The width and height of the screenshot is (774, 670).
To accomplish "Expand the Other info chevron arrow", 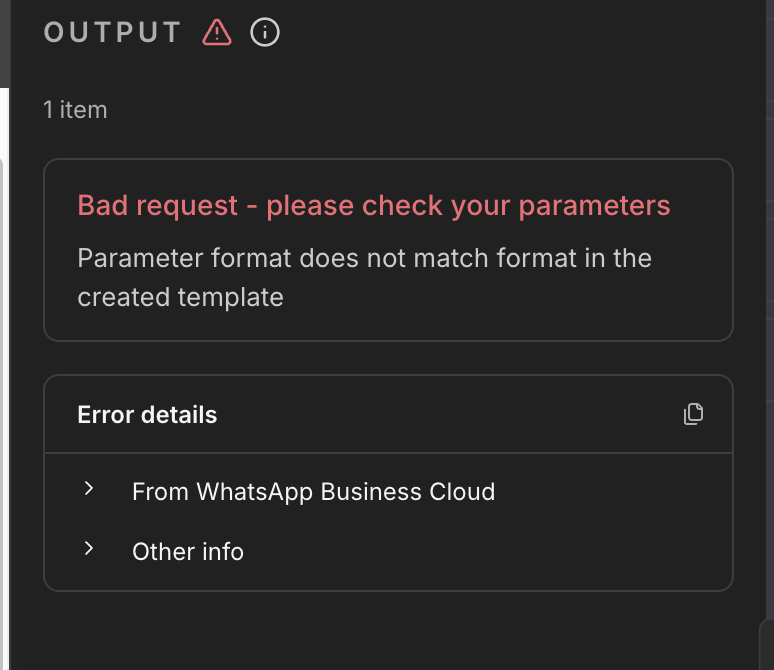I will pos(89,549).
